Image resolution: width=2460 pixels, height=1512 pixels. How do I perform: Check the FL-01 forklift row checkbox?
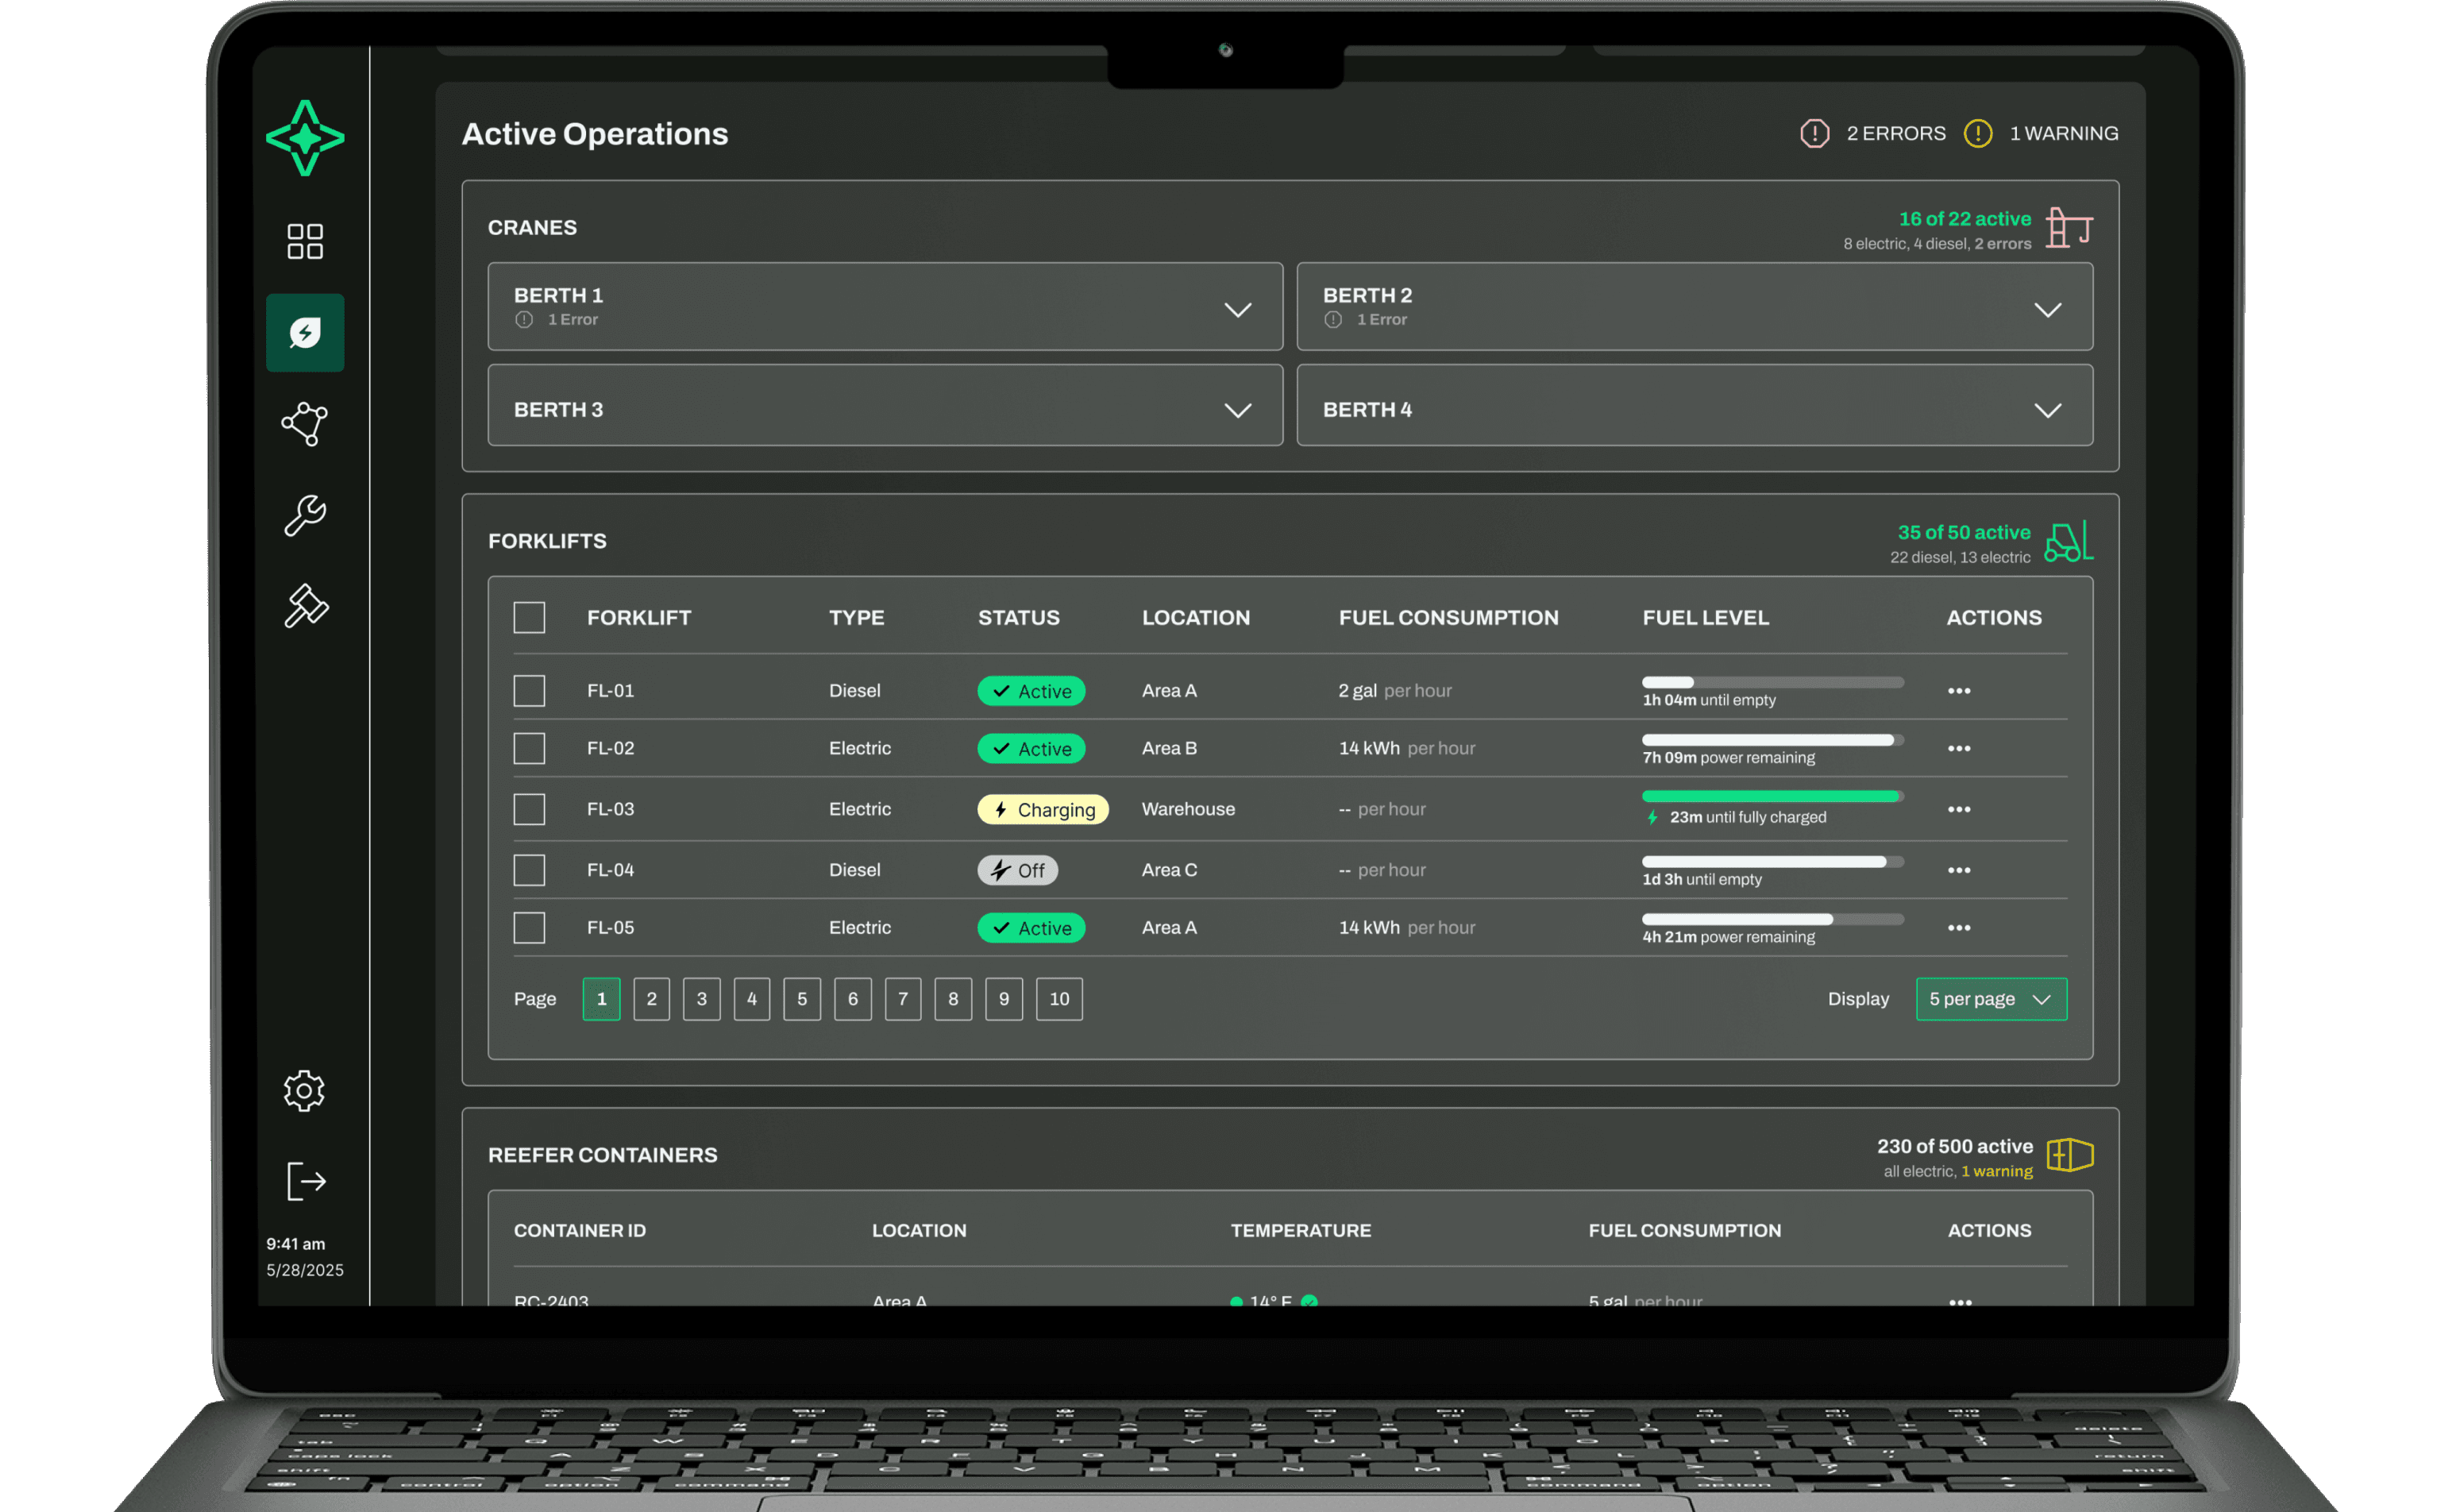tap(529, 691)
